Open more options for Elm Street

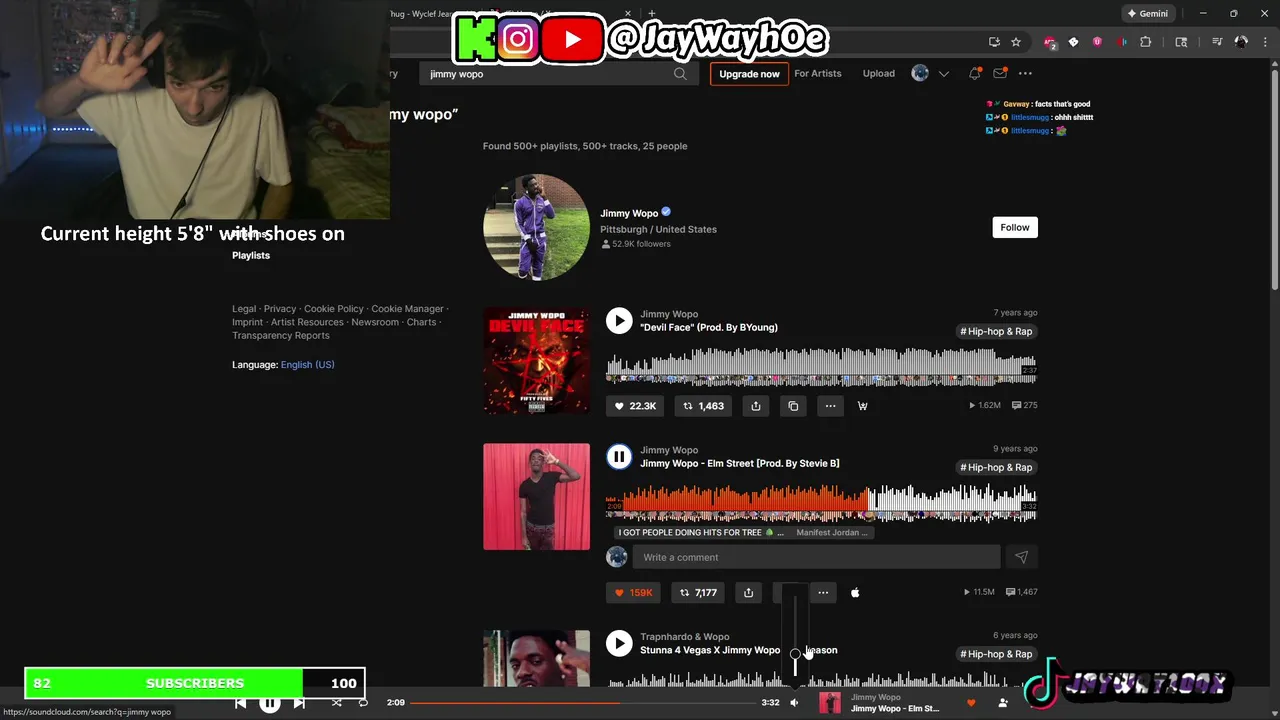point(823,592)
